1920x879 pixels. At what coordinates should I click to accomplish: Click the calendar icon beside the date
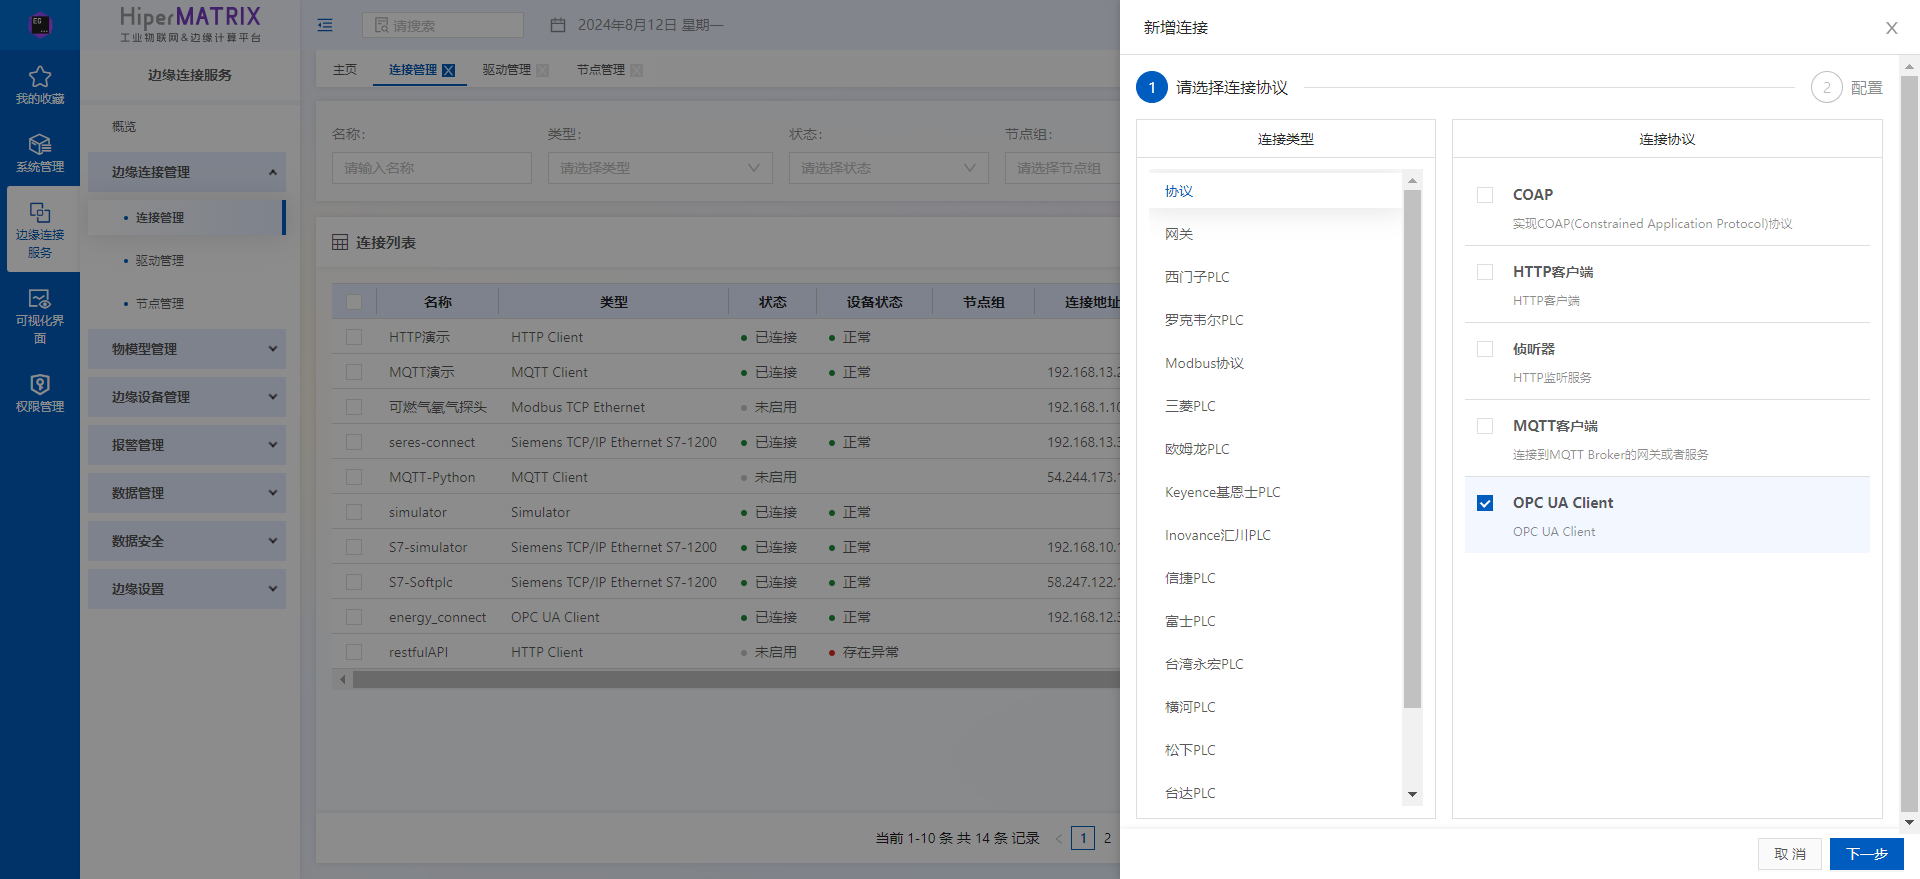click(x=558, y=25)
